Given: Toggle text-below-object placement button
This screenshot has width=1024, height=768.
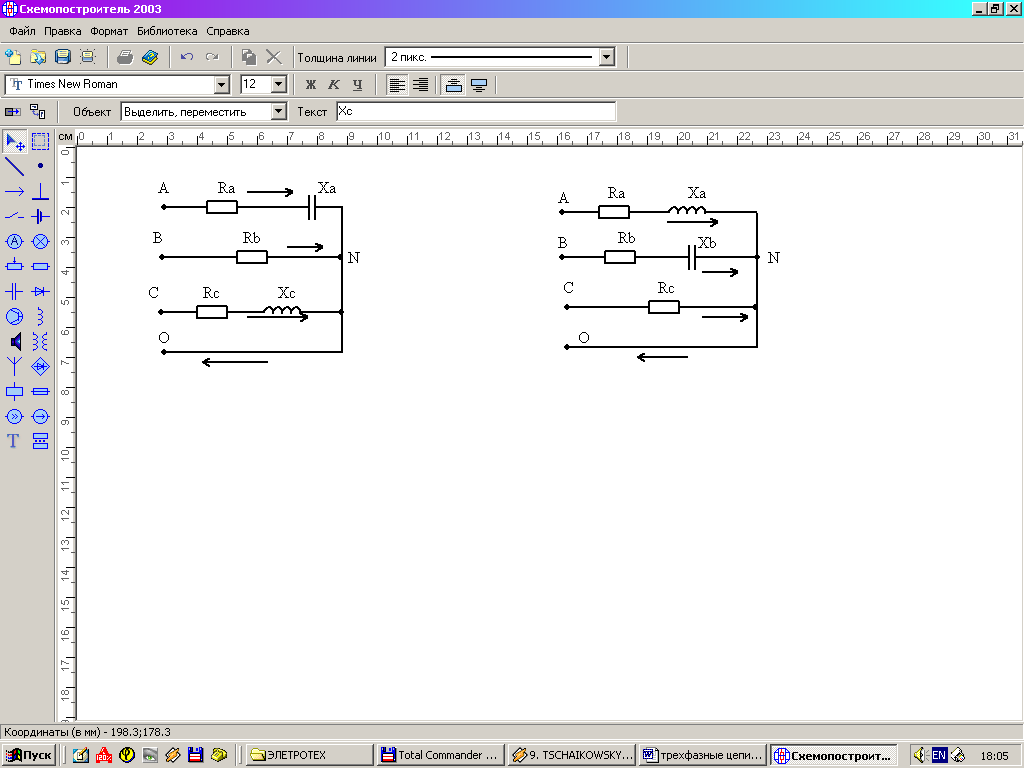Looking at the screenshot, I should tap(479, 85).
